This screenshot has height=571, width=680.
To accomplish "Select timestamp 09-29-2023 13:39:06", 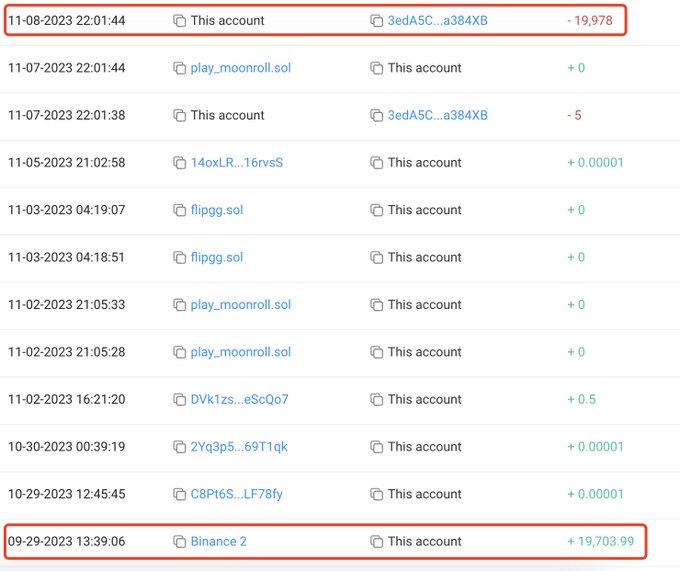I will (x=67, y=542).
